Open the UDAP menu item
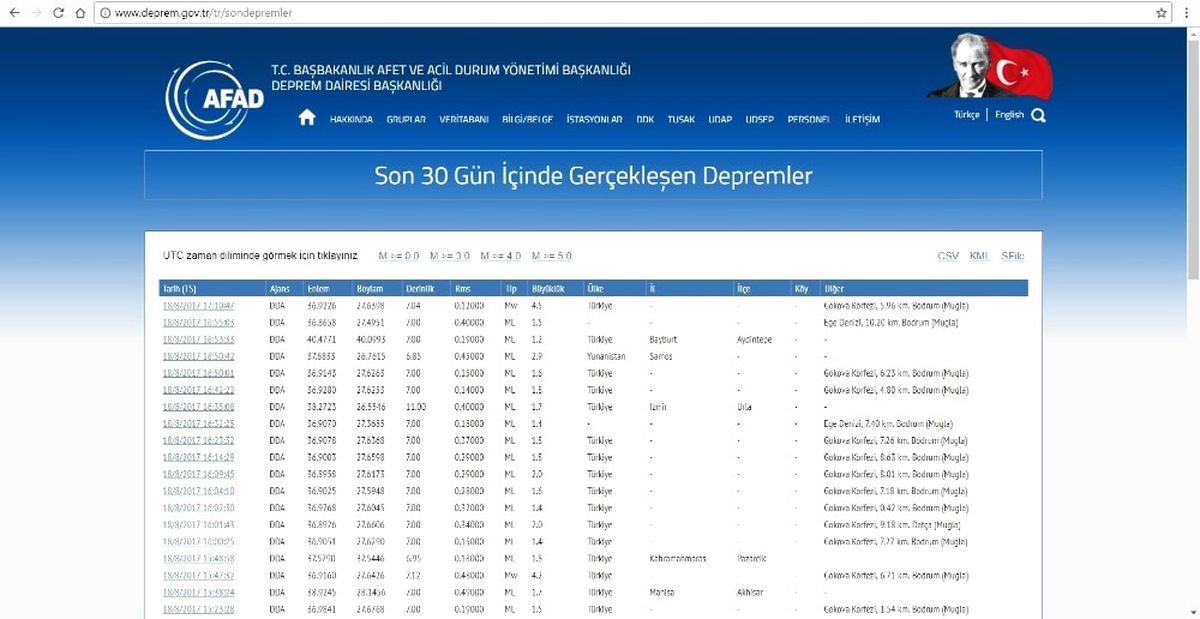This screenshot has height=619, width=1200. click(720, 120)
